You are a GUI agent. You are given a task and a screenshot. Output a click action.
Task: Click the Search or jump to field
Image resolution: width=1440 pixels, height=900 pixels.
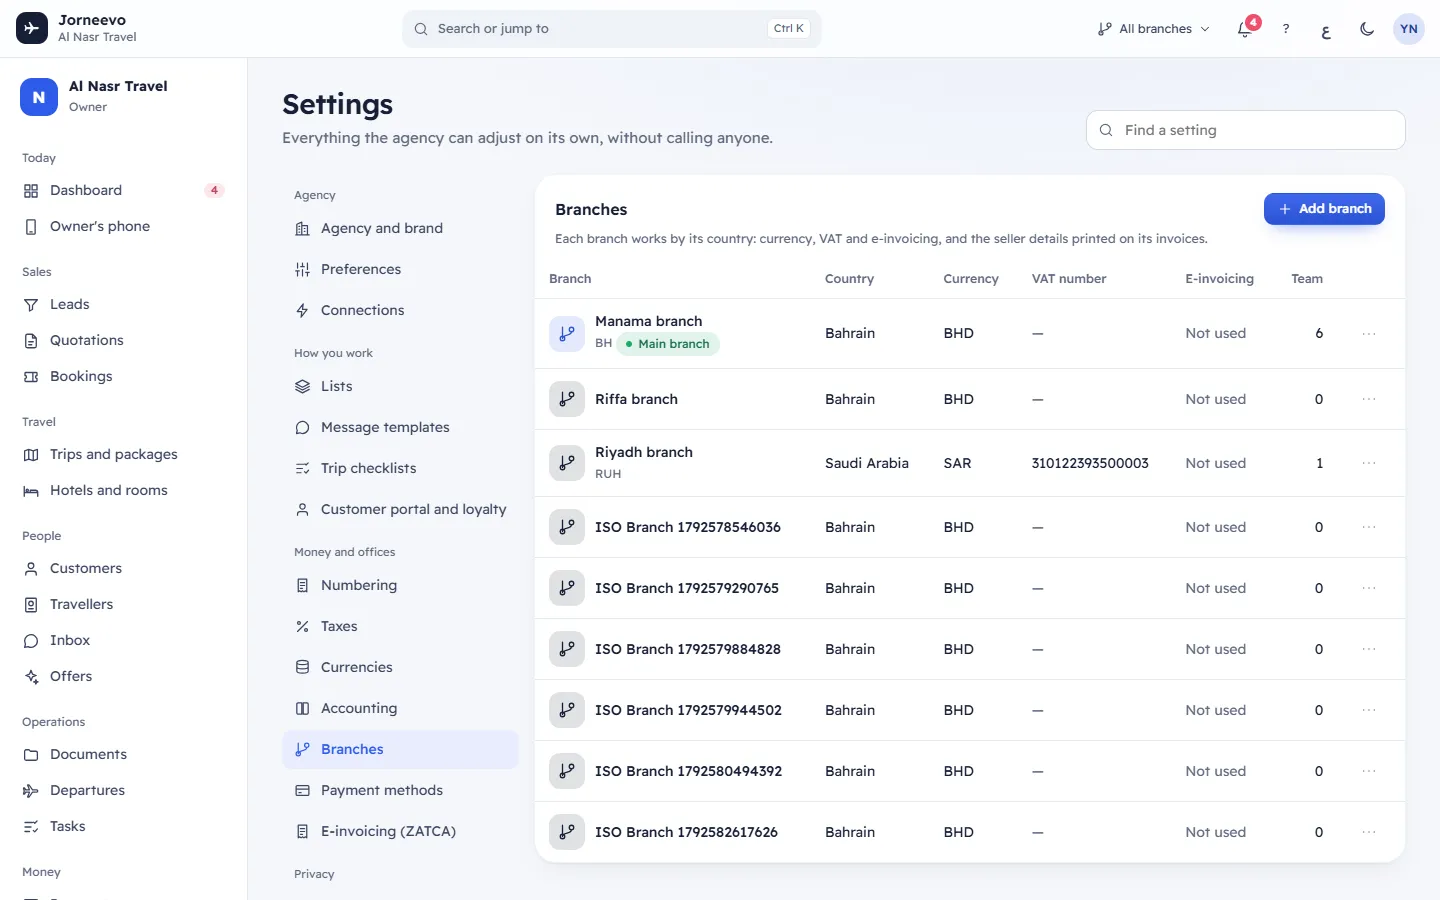[612, 29]
